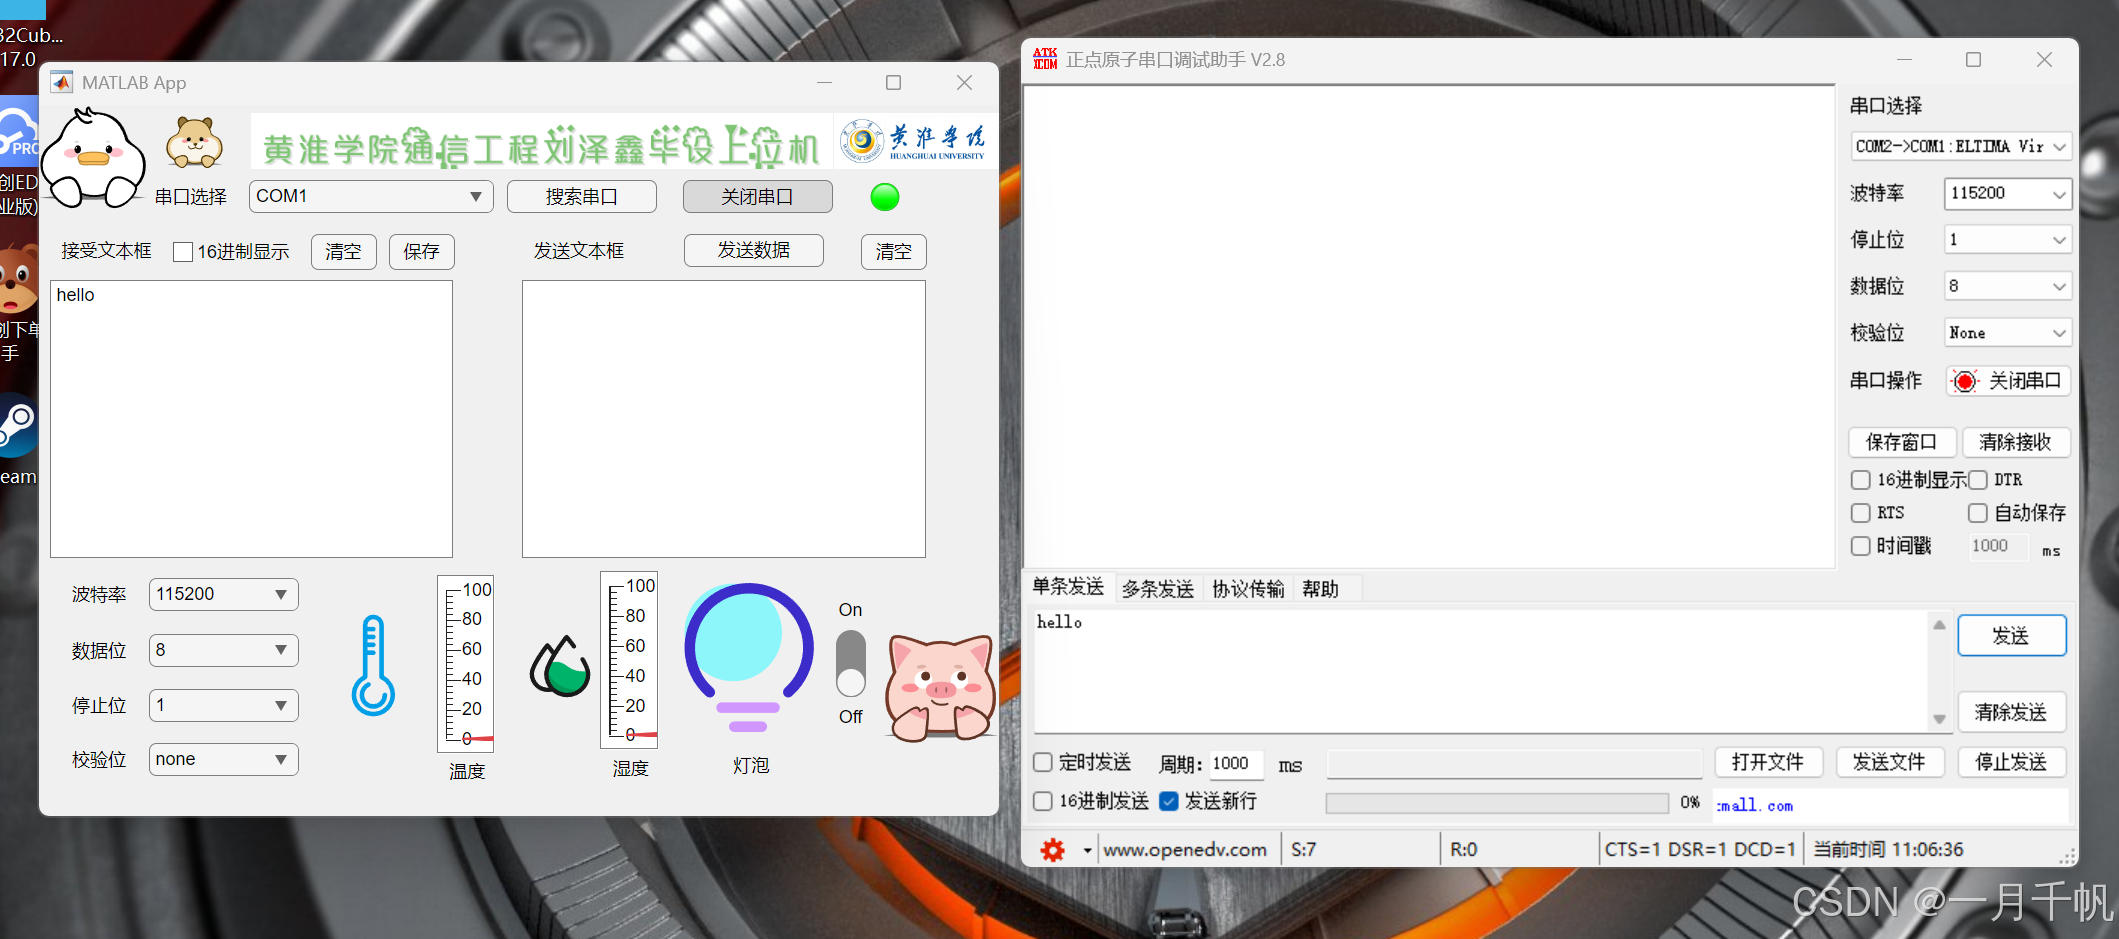The width and height of the screenshot is (2119, 939).
Task: Expand dropdown arrow beside gear icon
Action: pyautogui.click(x=1087, y=851)
